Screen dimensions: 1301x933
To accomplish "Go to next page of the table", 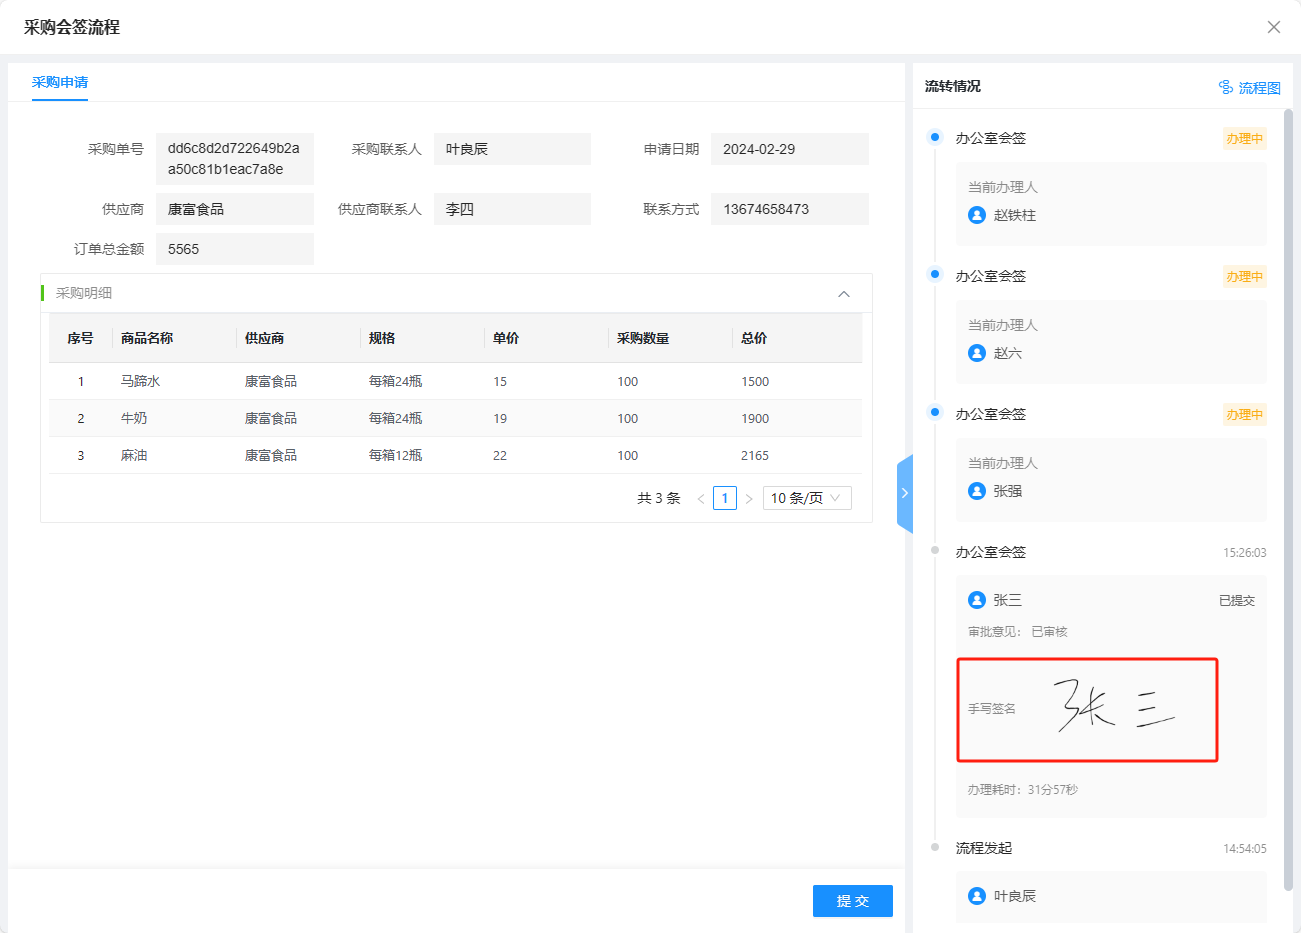I will (749, 498).
